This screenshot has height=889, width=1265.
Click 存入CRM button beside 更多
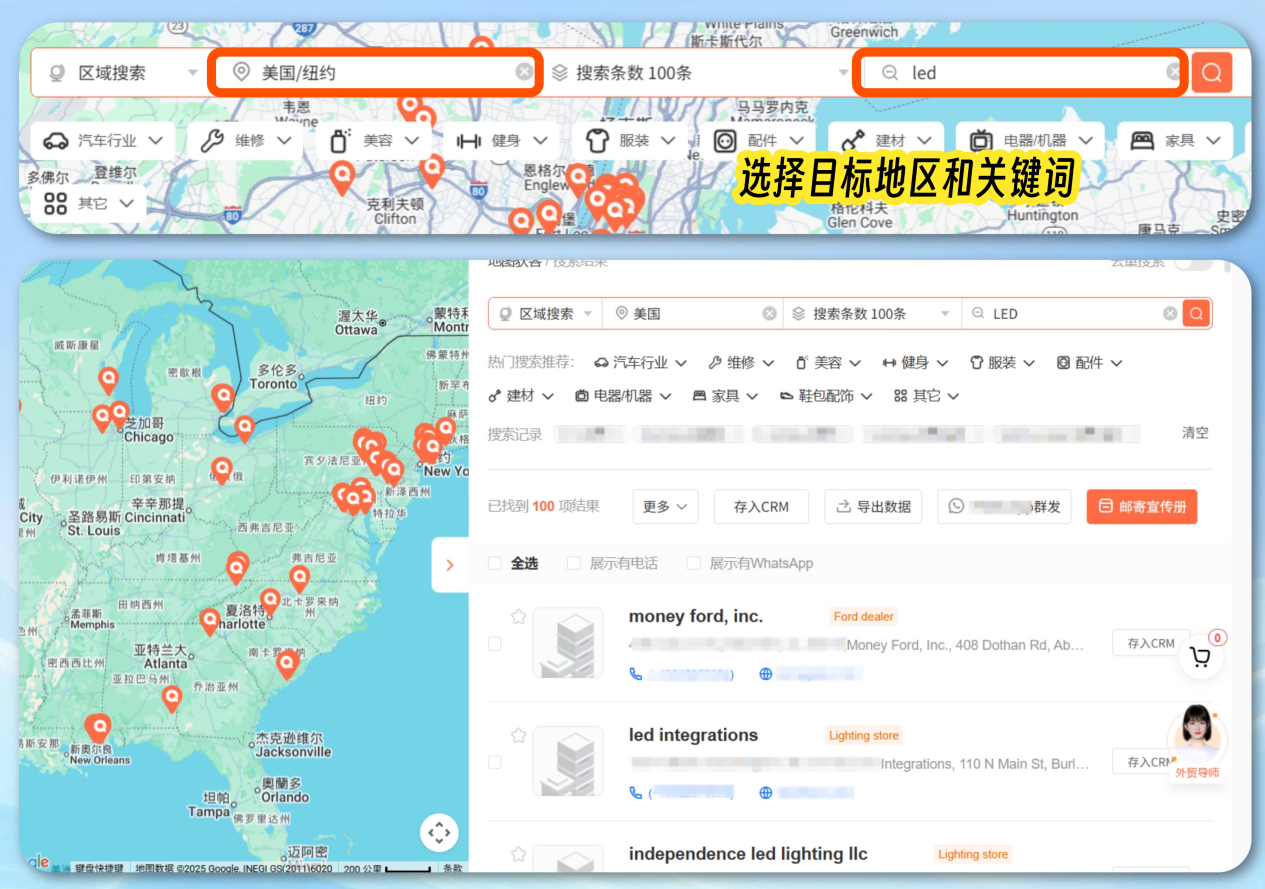[761, 507]
